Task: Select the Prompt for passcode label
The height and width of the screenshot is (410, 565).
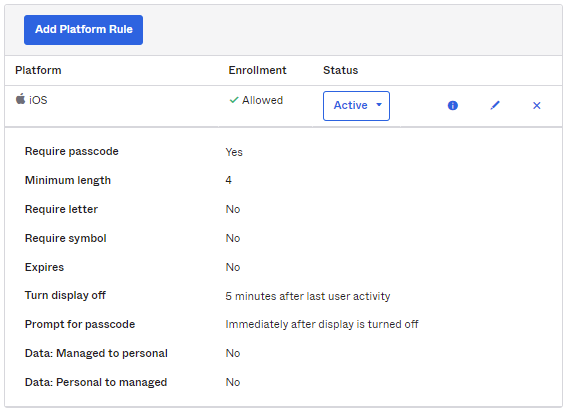Action: pyautogui.click(x=80, y=324)
